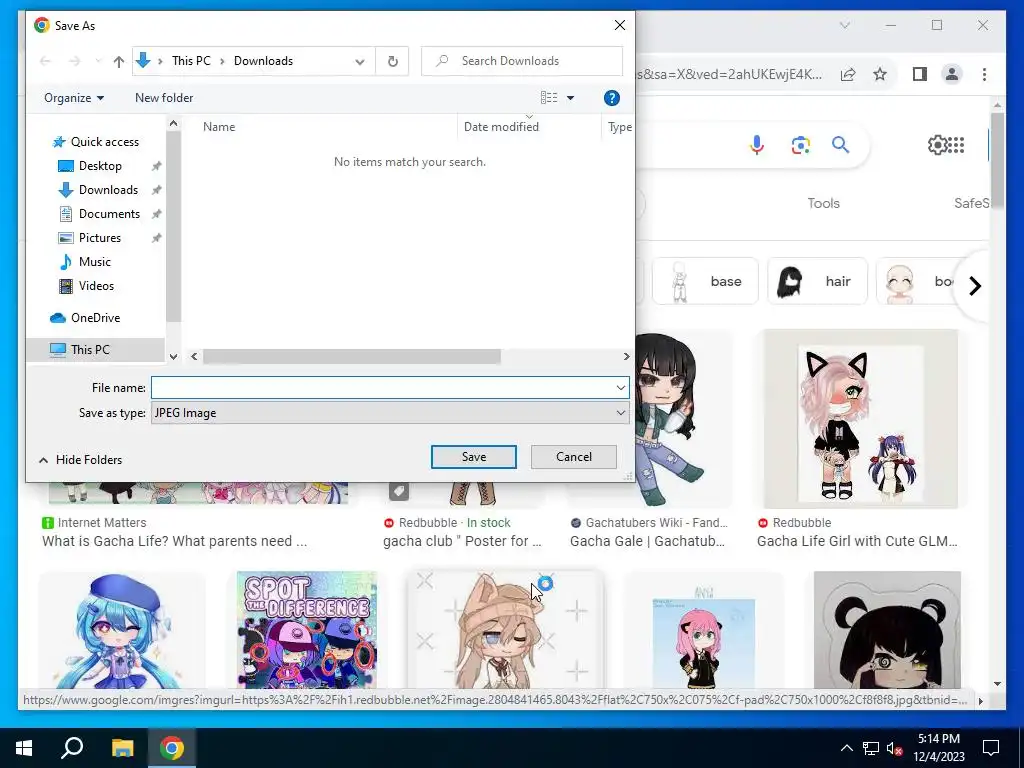Click Google Lens search by image icon

[x=801, y=144]
